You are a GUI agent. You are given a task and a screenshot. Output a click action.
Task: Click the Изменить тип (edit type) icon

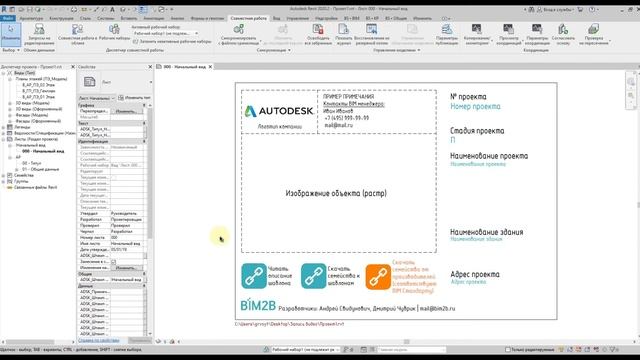point(121,98)
